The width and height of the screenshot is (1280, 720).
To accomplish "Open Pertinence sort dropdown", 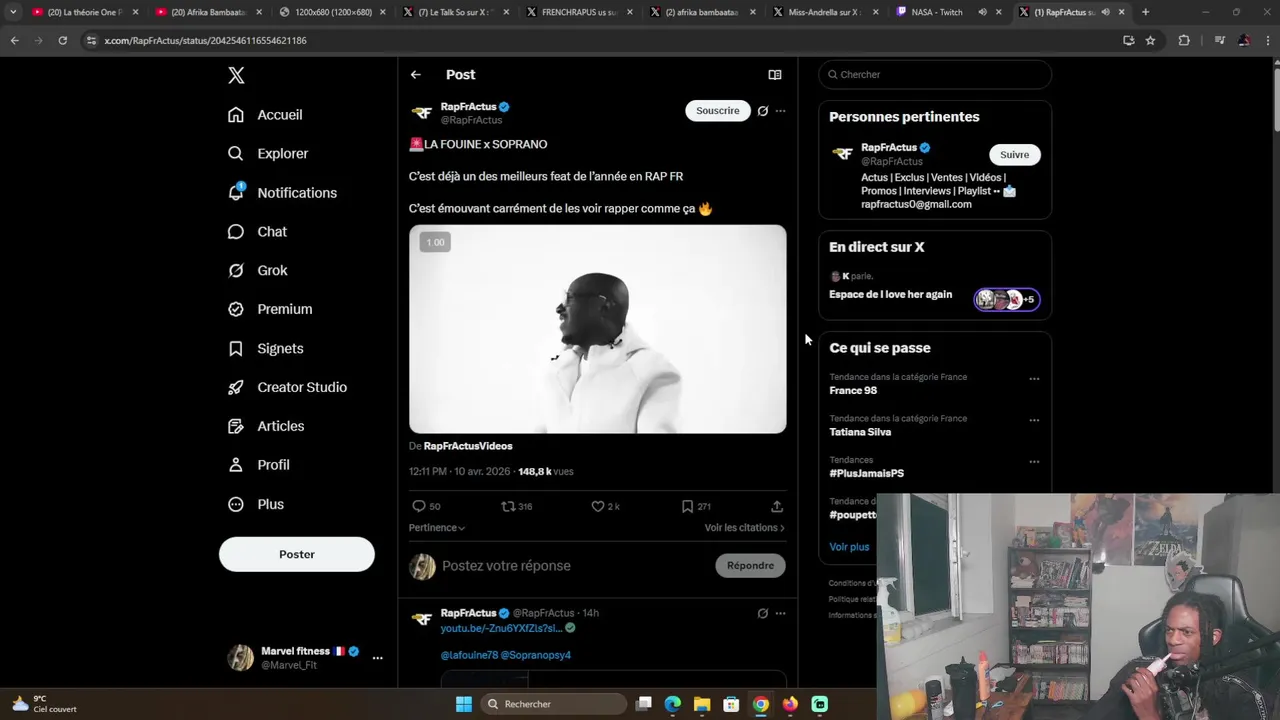I will (x=437, y=528).
